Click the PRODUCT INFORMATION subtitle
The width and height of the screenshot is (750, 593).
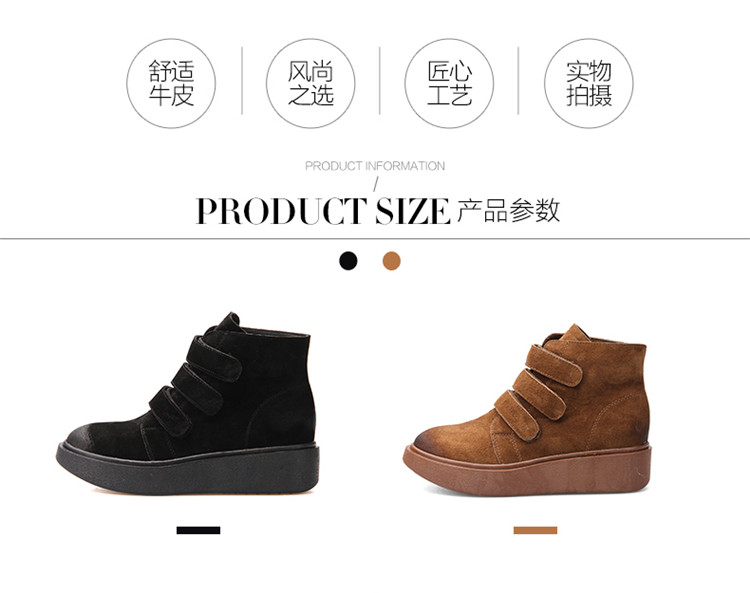tap(375, 166)
